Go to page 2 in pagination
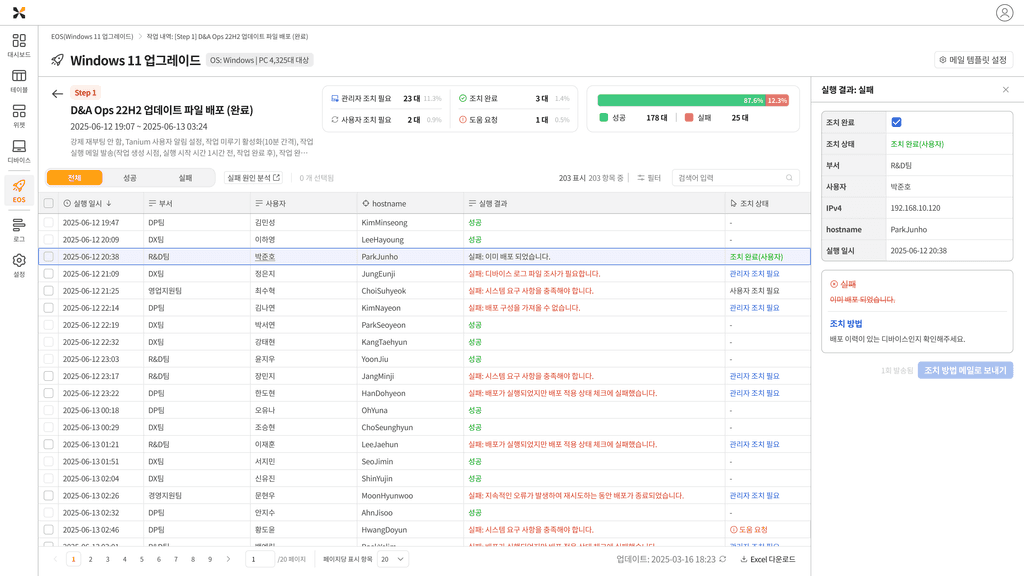The height and width of the screenshot is (576, 1024). (x=90, y=559)
